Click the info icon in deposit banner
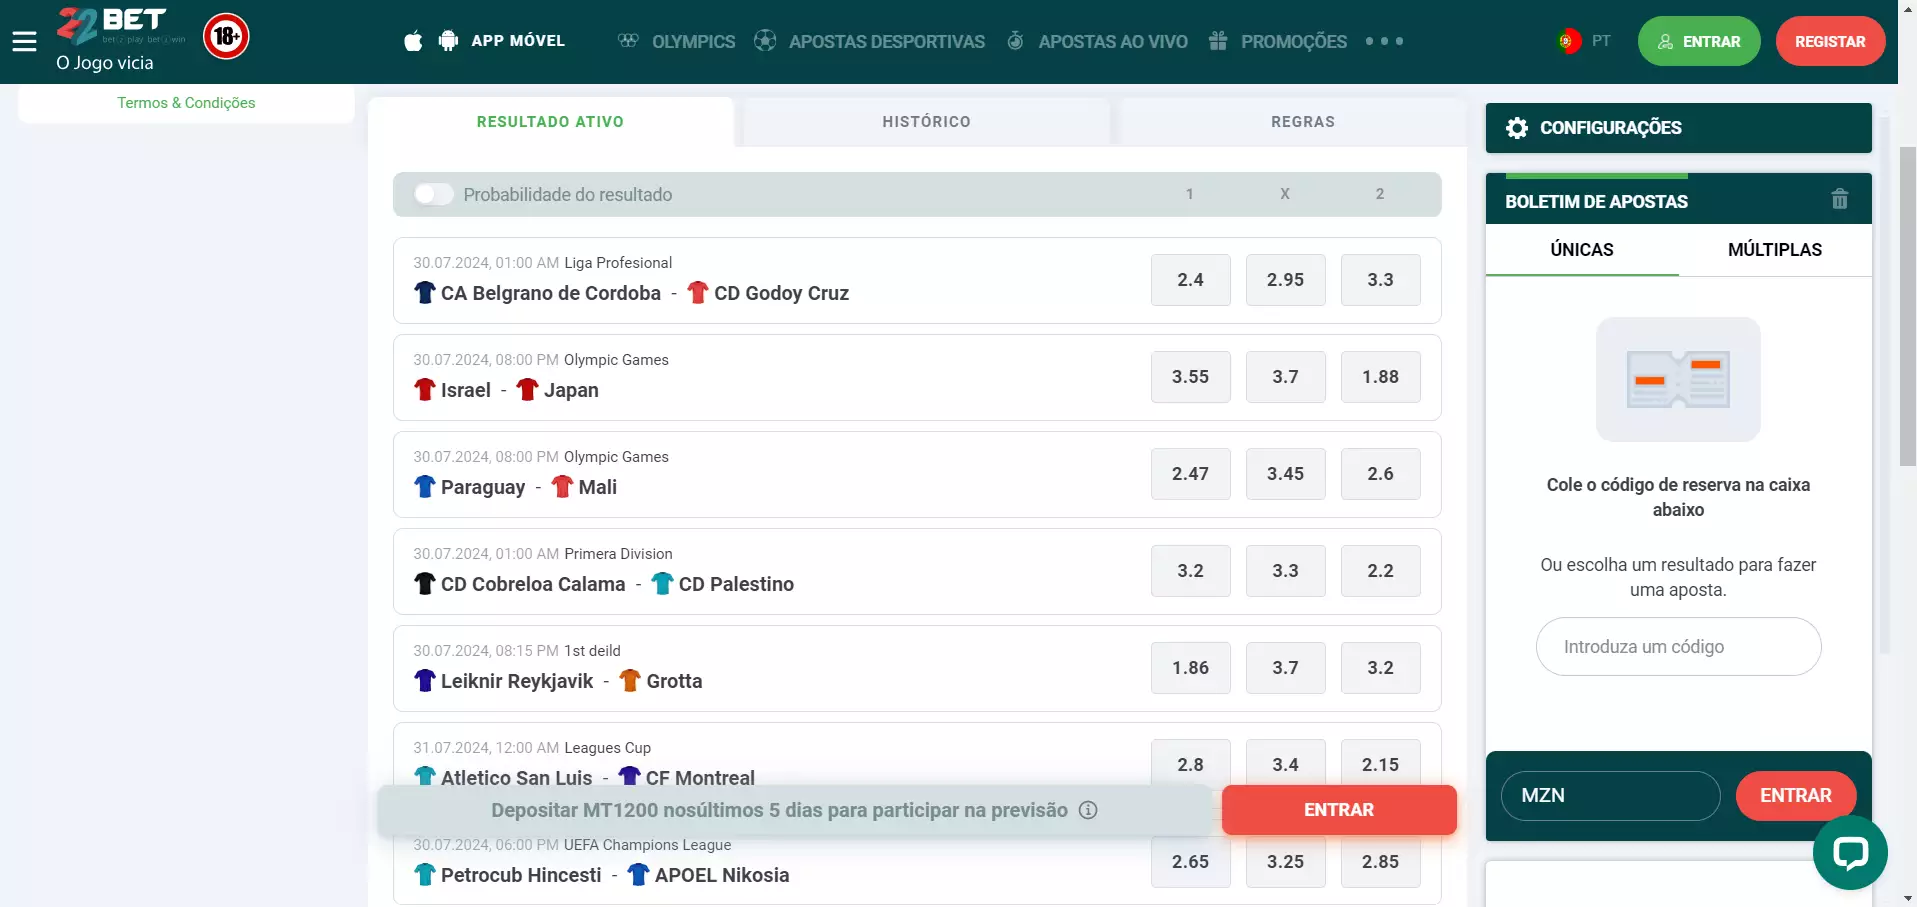This screenshot has height=907, width=1917. (1088, 810)
